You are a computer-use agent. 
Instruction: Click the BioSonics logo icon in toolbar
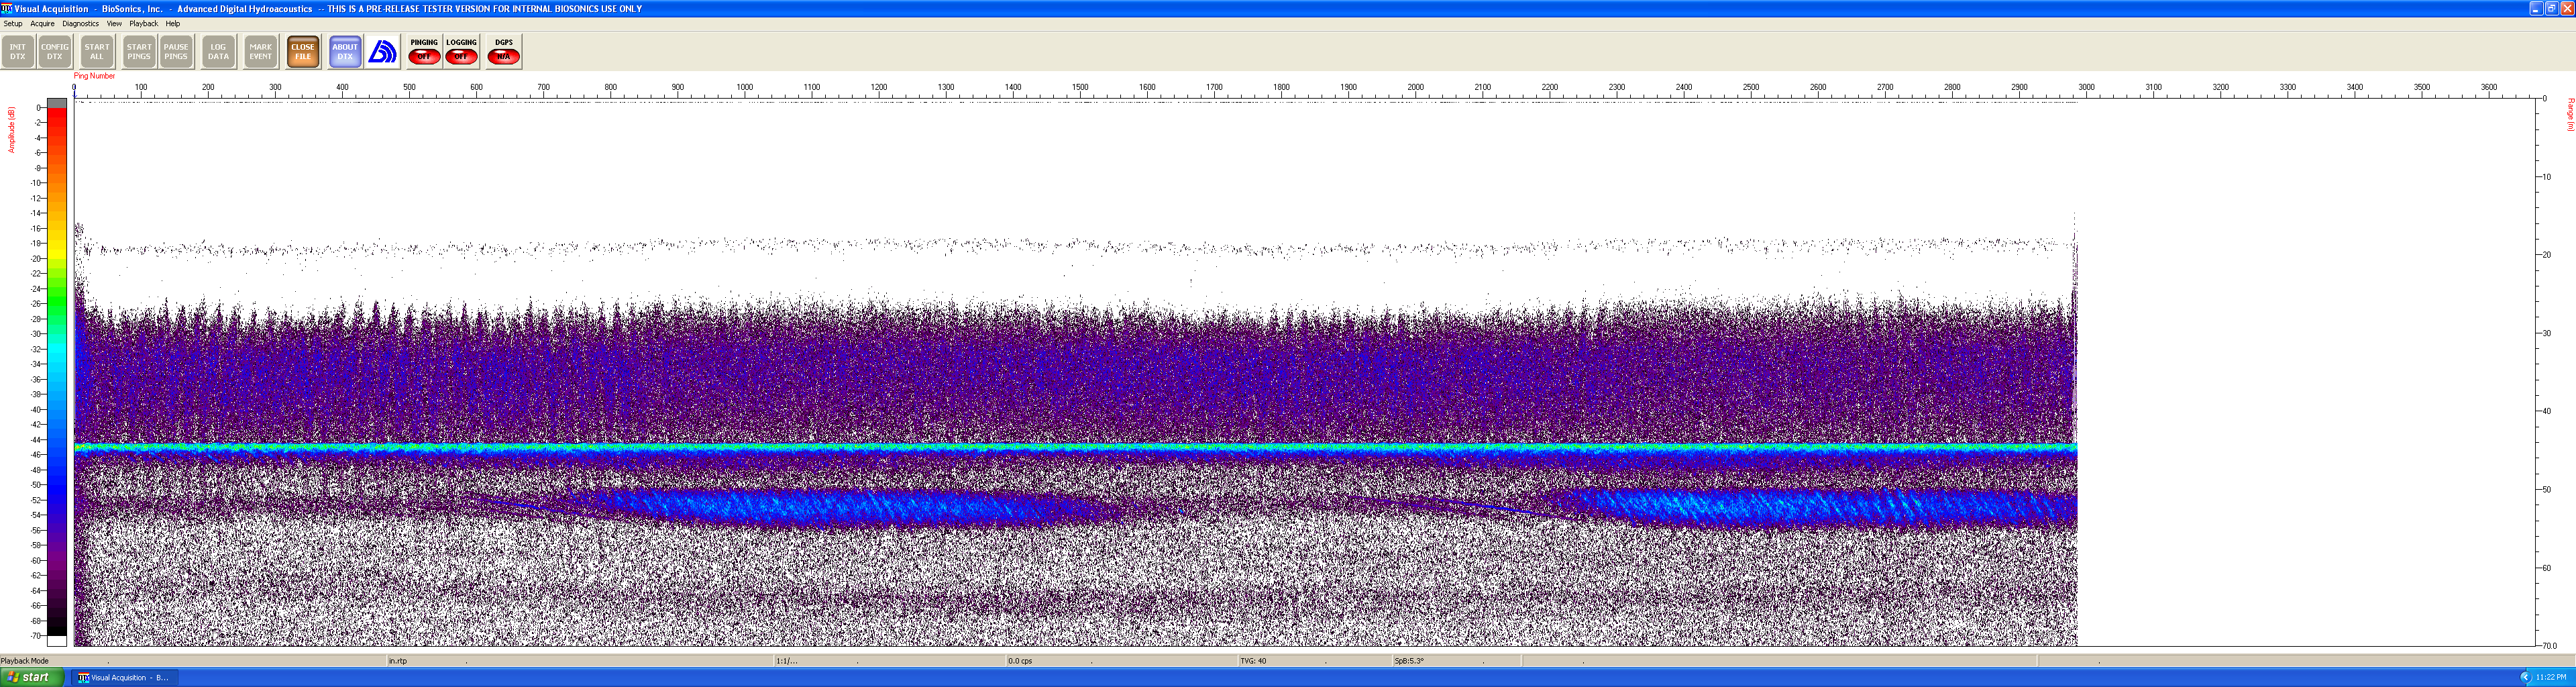coord(383,52)
